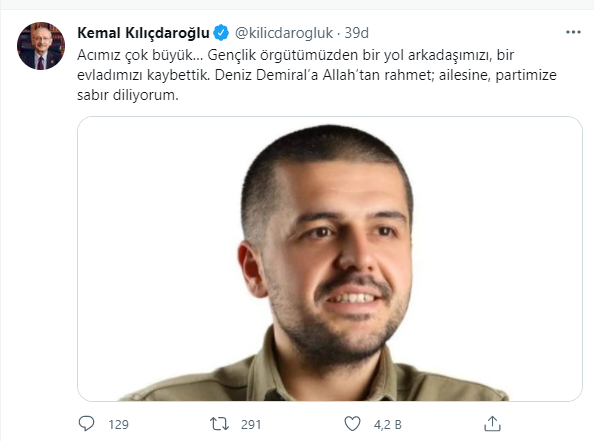Viewport: 594px width, 441px height.
Task: Click the word 'partimize' in tweet text
Action: [x=526, y=75]
